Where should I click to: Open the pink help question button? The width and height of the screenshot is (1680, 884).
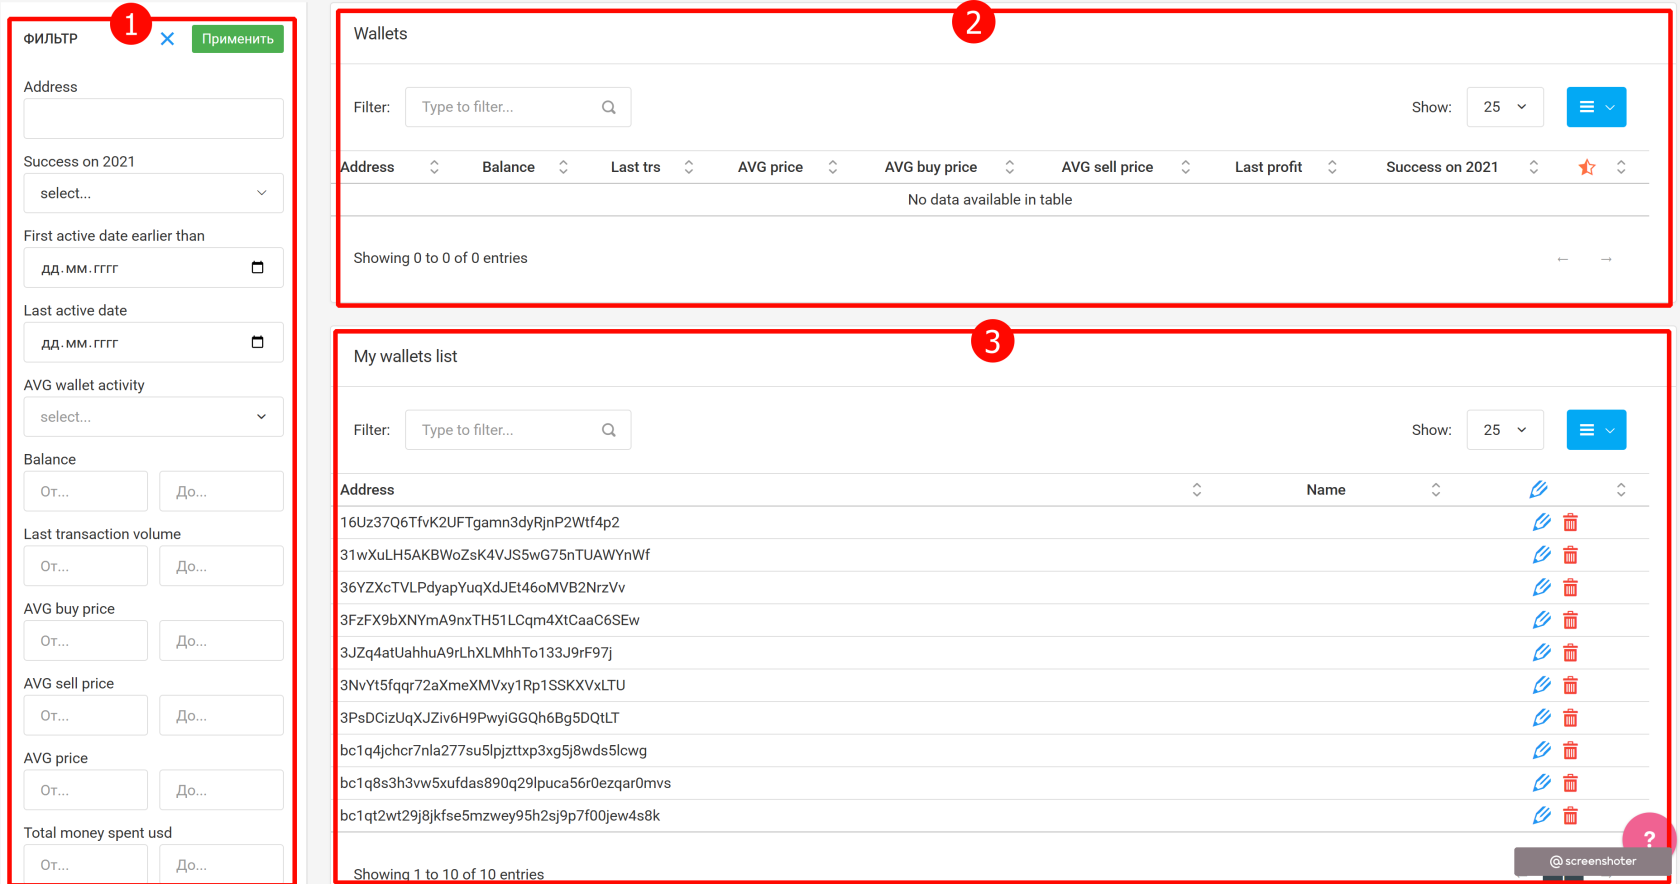(1648, 838)
